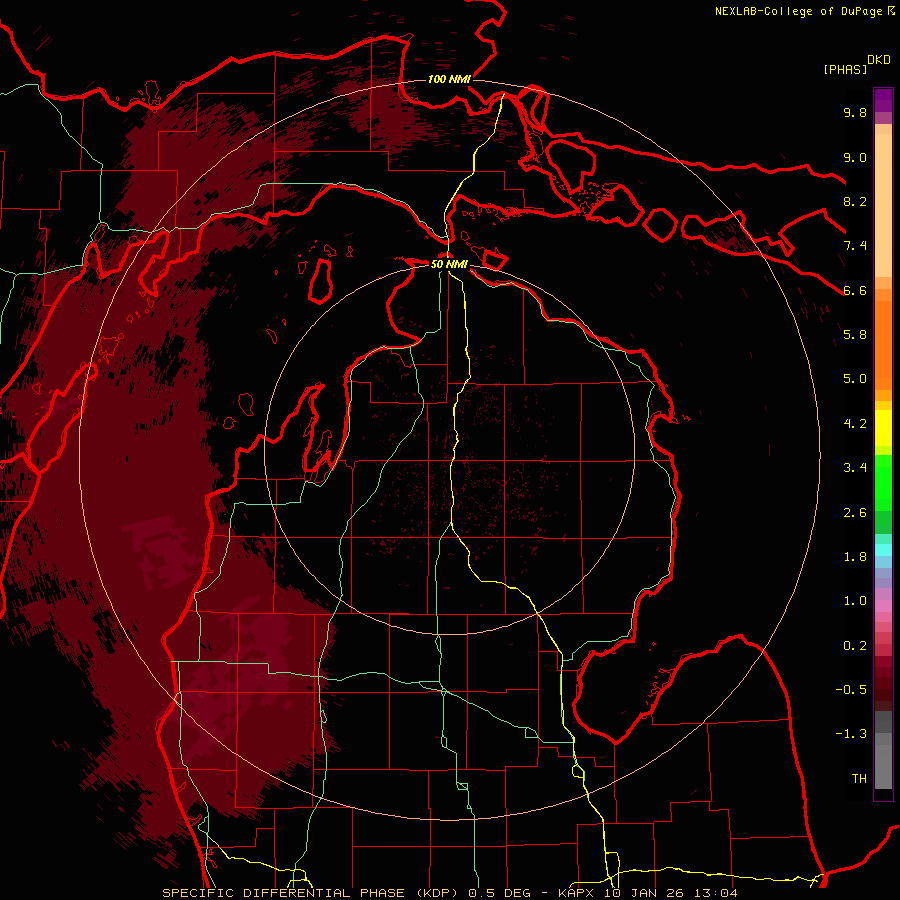Click the TH threshold label
The image size is (900, 900).
859,779
